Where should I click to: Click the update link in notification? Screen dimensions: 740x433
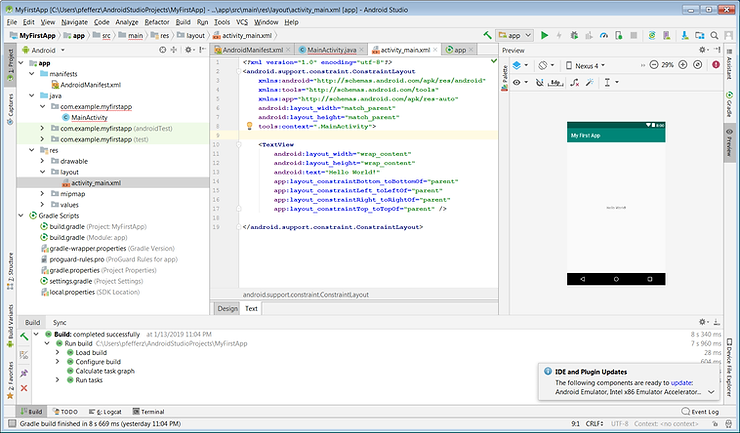click(x=681, y=382)
